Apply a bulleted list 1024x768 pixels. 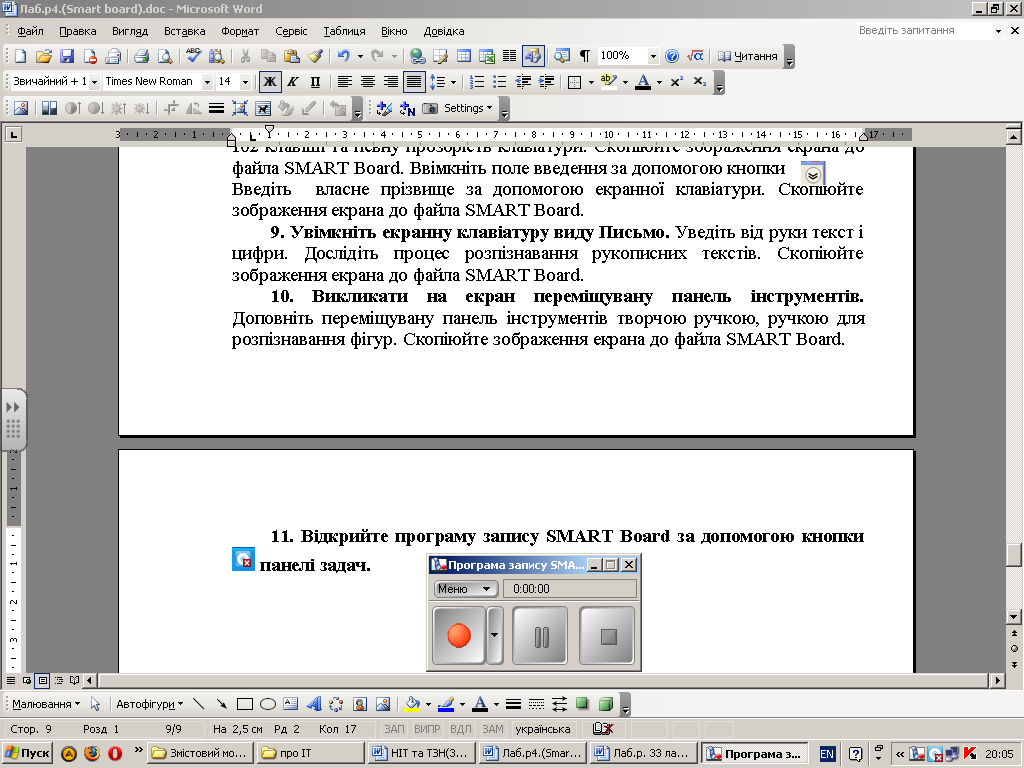pos(500,82)
